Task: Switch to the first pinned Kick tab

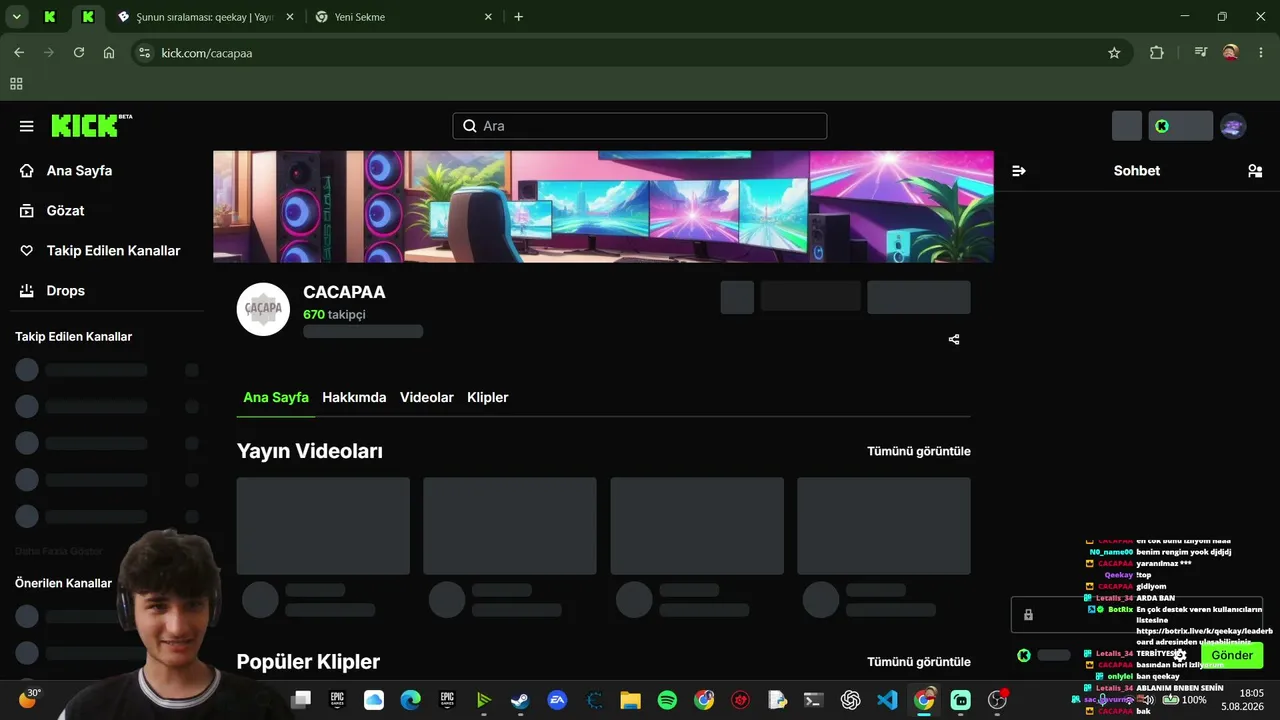Action: click(x=50, y=17)
